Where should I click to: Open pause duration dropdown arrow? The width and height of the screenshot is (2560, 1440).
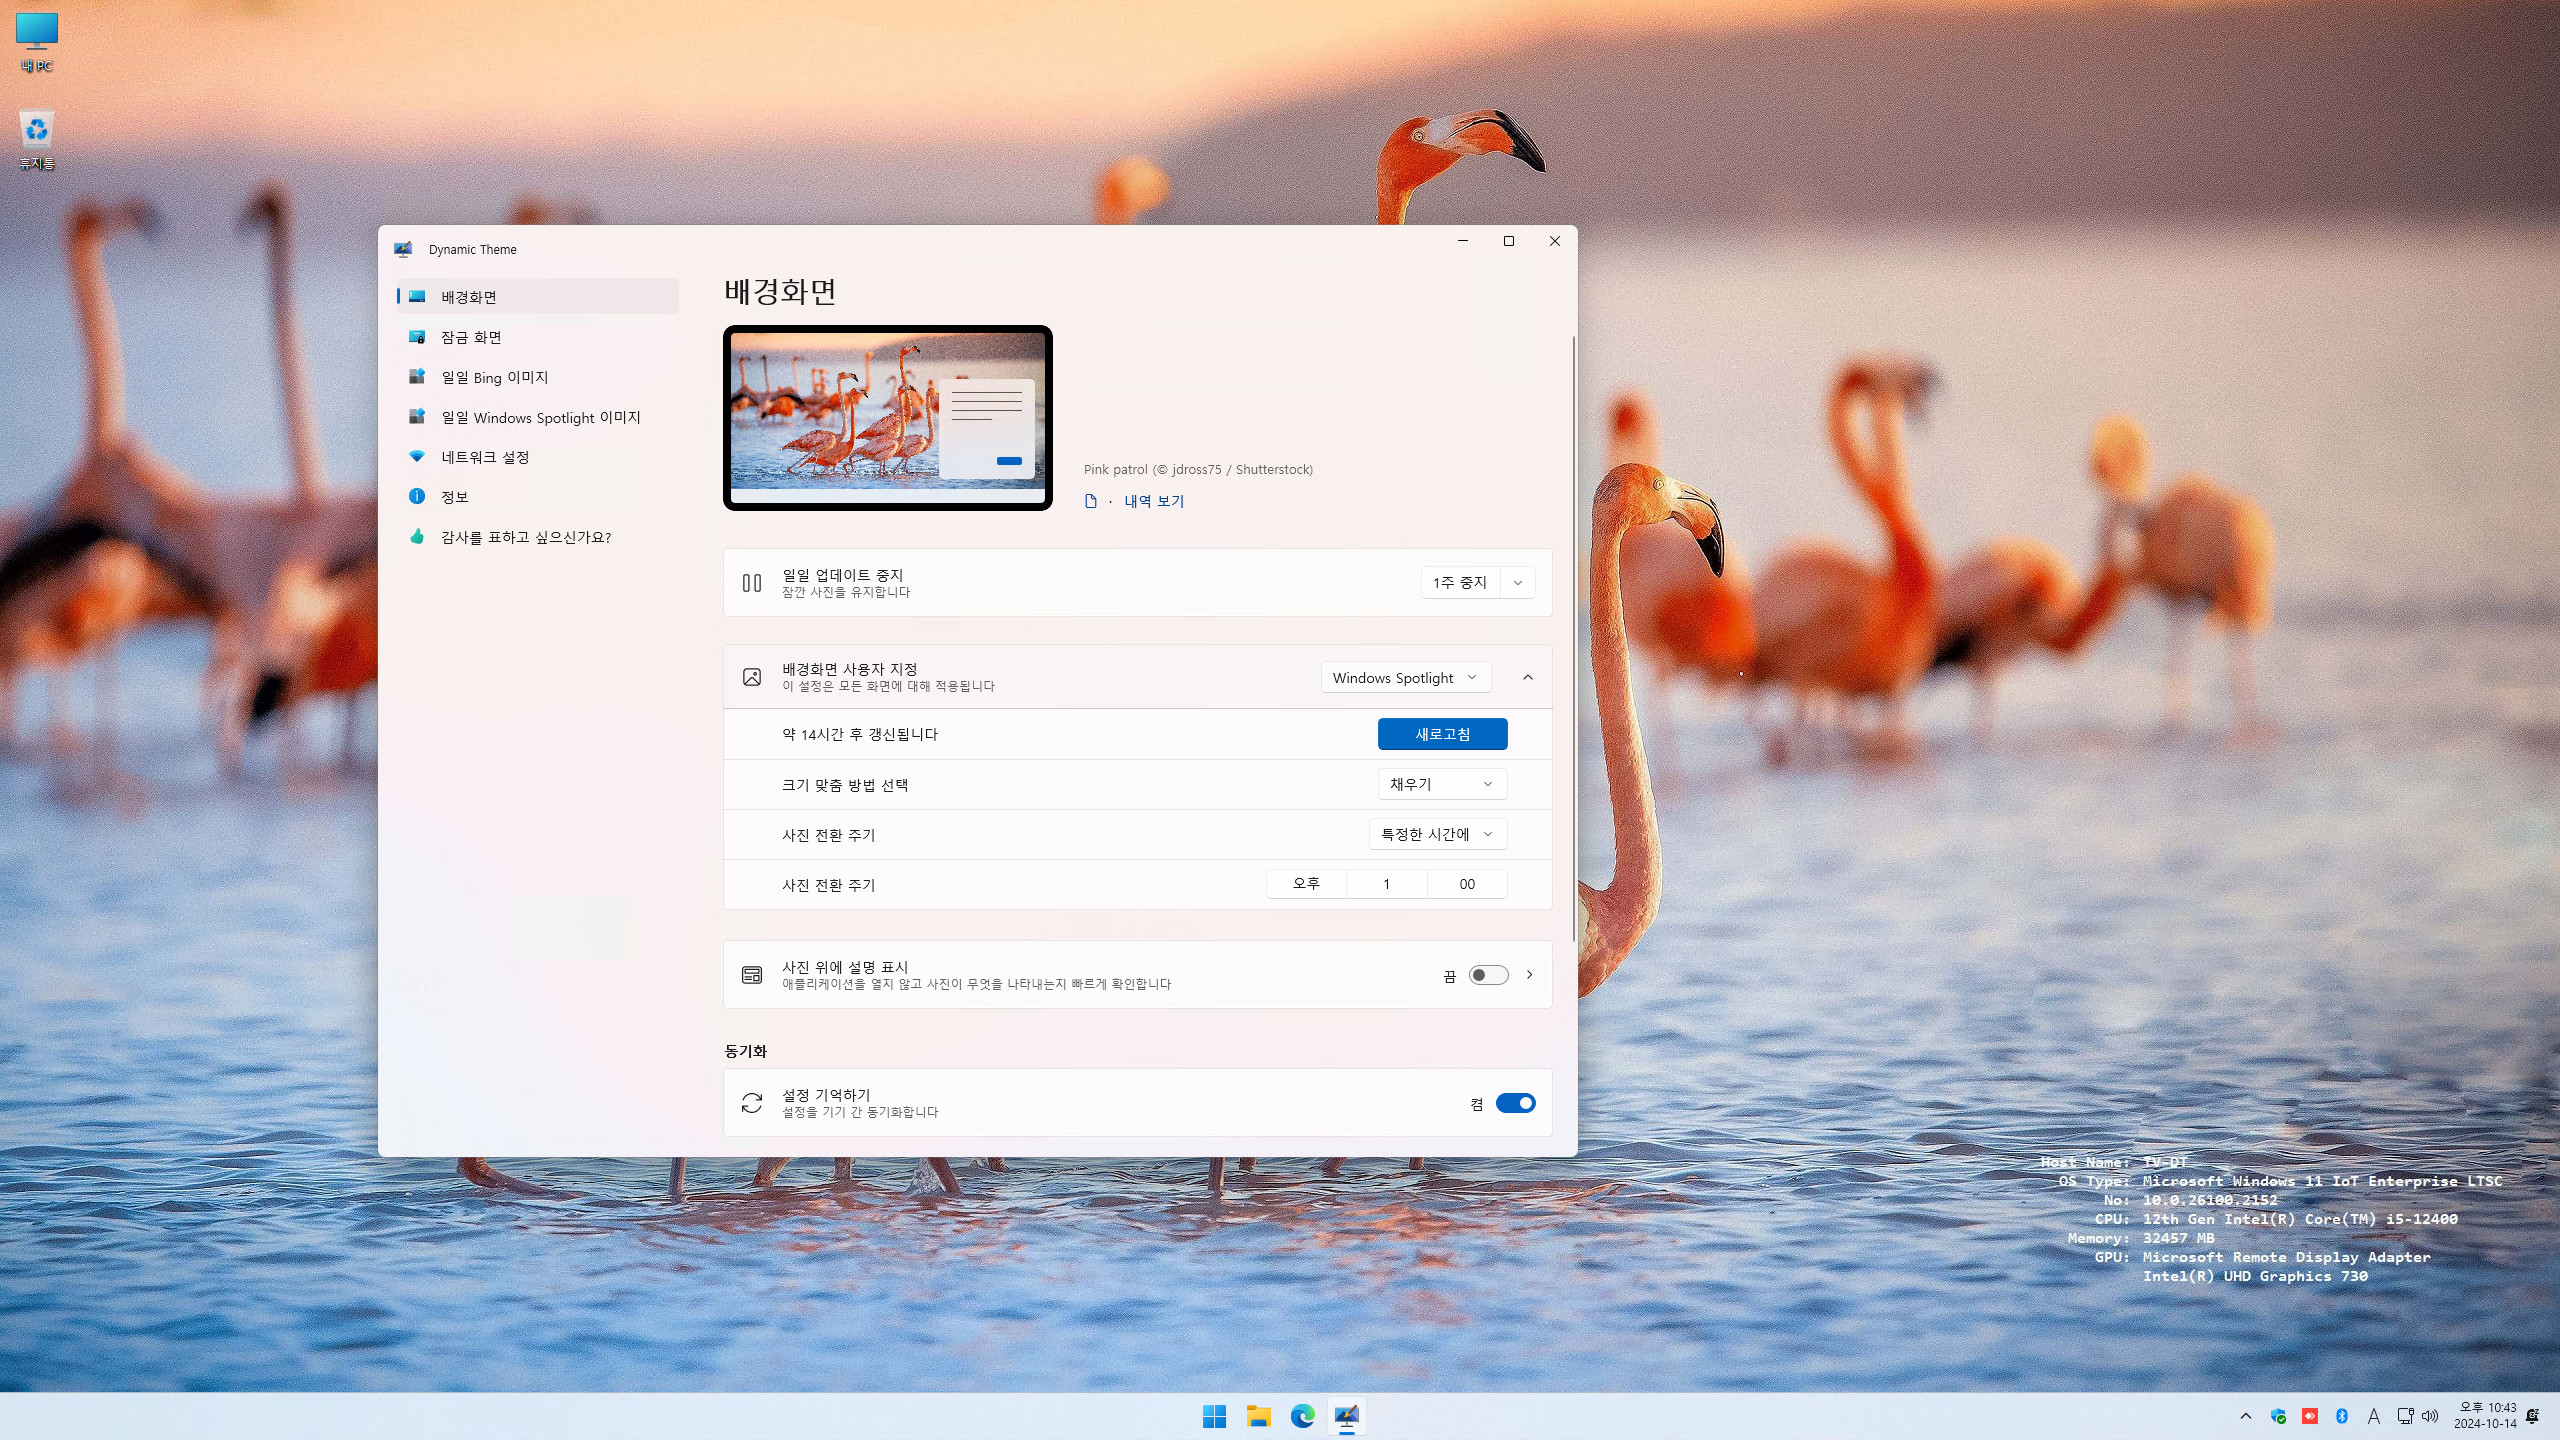(x=1518, y=582)
